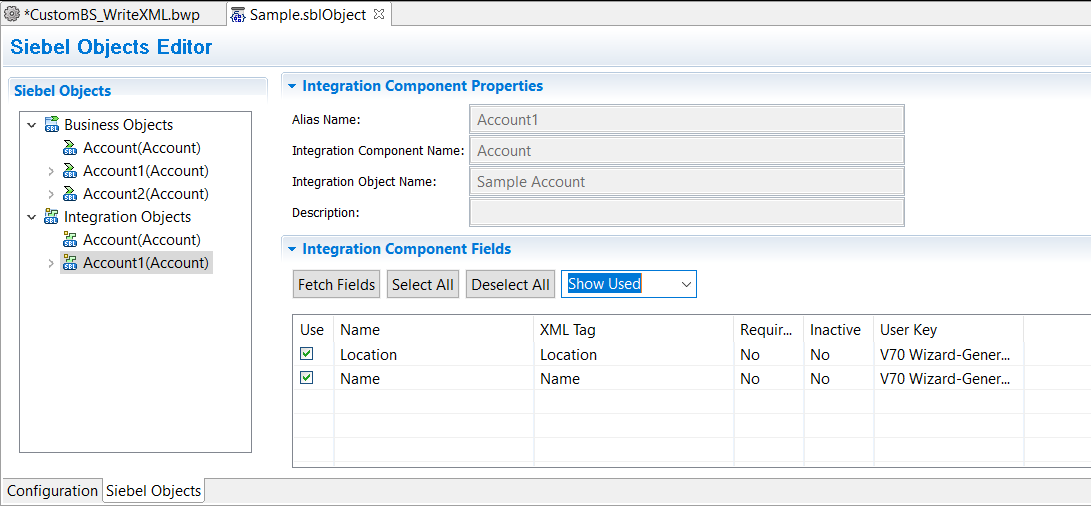Click the Business Objects tree label
Screen dimensions: 1091x506
coord(118,125)
